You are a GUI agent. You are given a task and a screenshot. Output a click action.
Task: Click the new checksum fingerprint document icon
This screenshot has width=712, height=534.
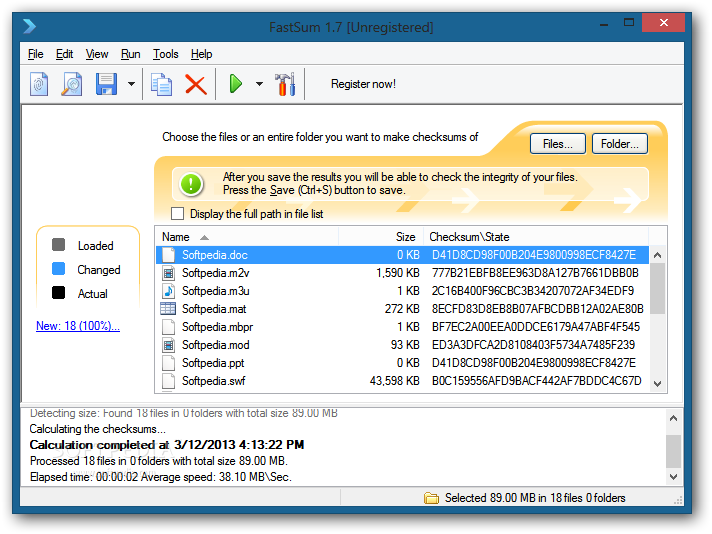tap(39, 84)
